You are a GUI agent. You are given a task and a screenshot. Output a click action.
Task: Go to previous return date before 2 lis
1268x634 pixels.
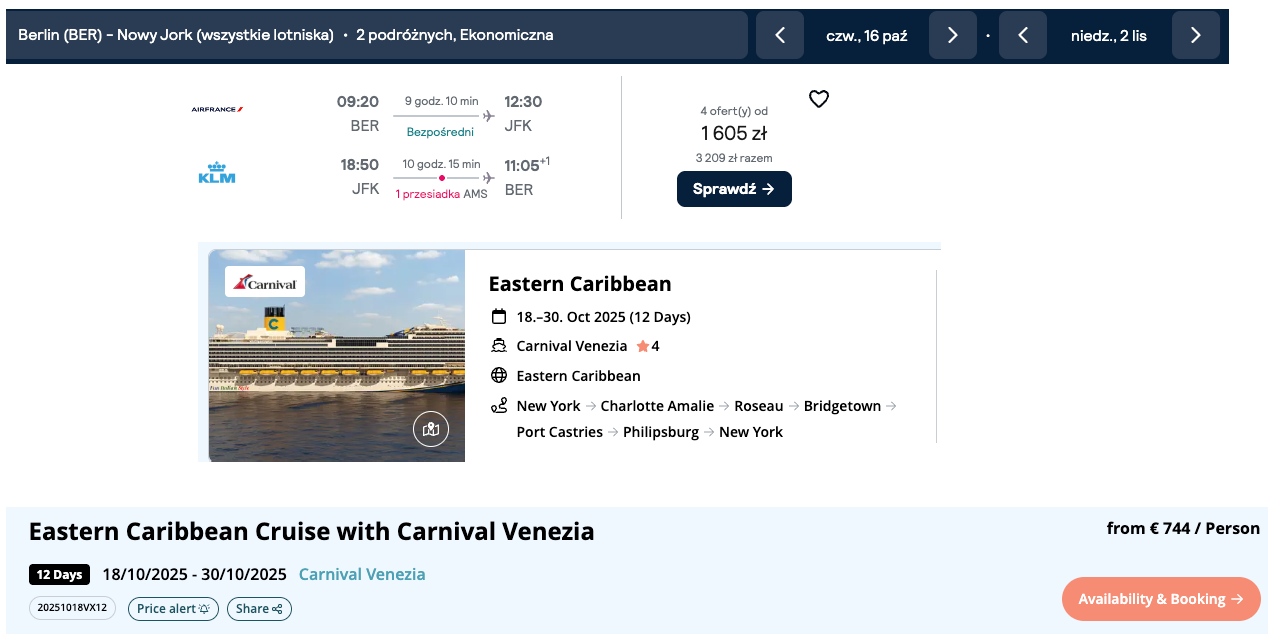coord(1023,36)
